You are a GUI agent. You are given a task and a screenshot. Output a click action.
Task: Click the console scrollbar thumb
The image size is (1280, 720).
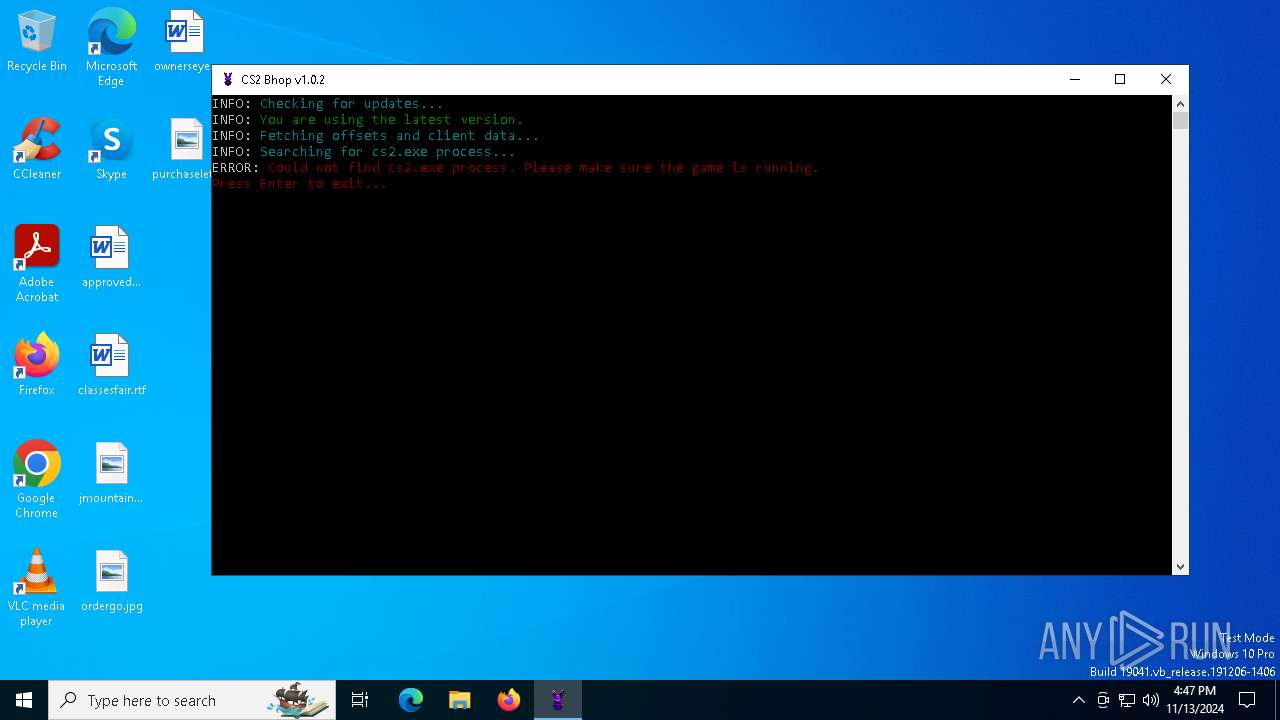coord(1180,121)
